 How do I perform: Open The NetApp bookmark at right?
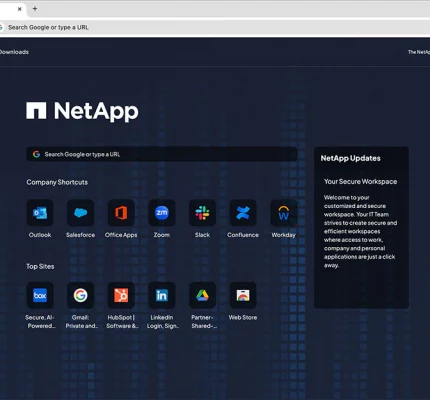pyautogui.click(x=419, y=52)
